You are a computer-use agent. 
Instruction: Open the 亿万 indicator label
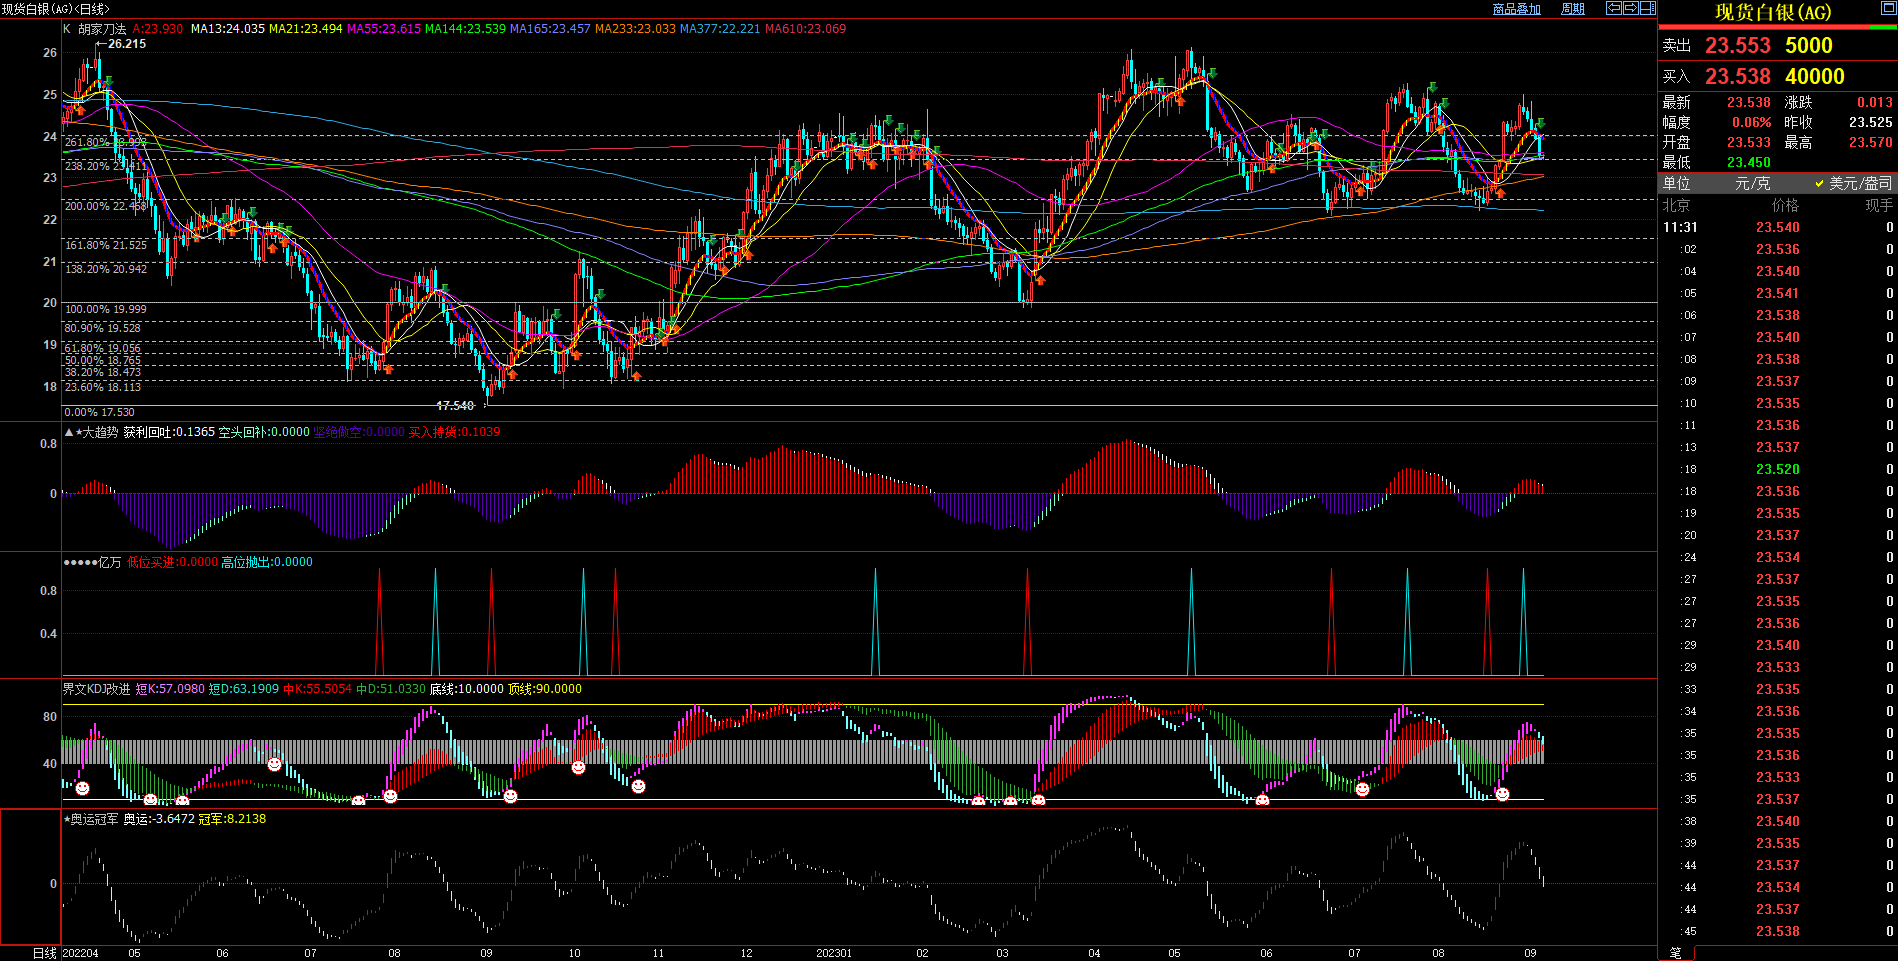pyautogui.click(x=109, y=562)
